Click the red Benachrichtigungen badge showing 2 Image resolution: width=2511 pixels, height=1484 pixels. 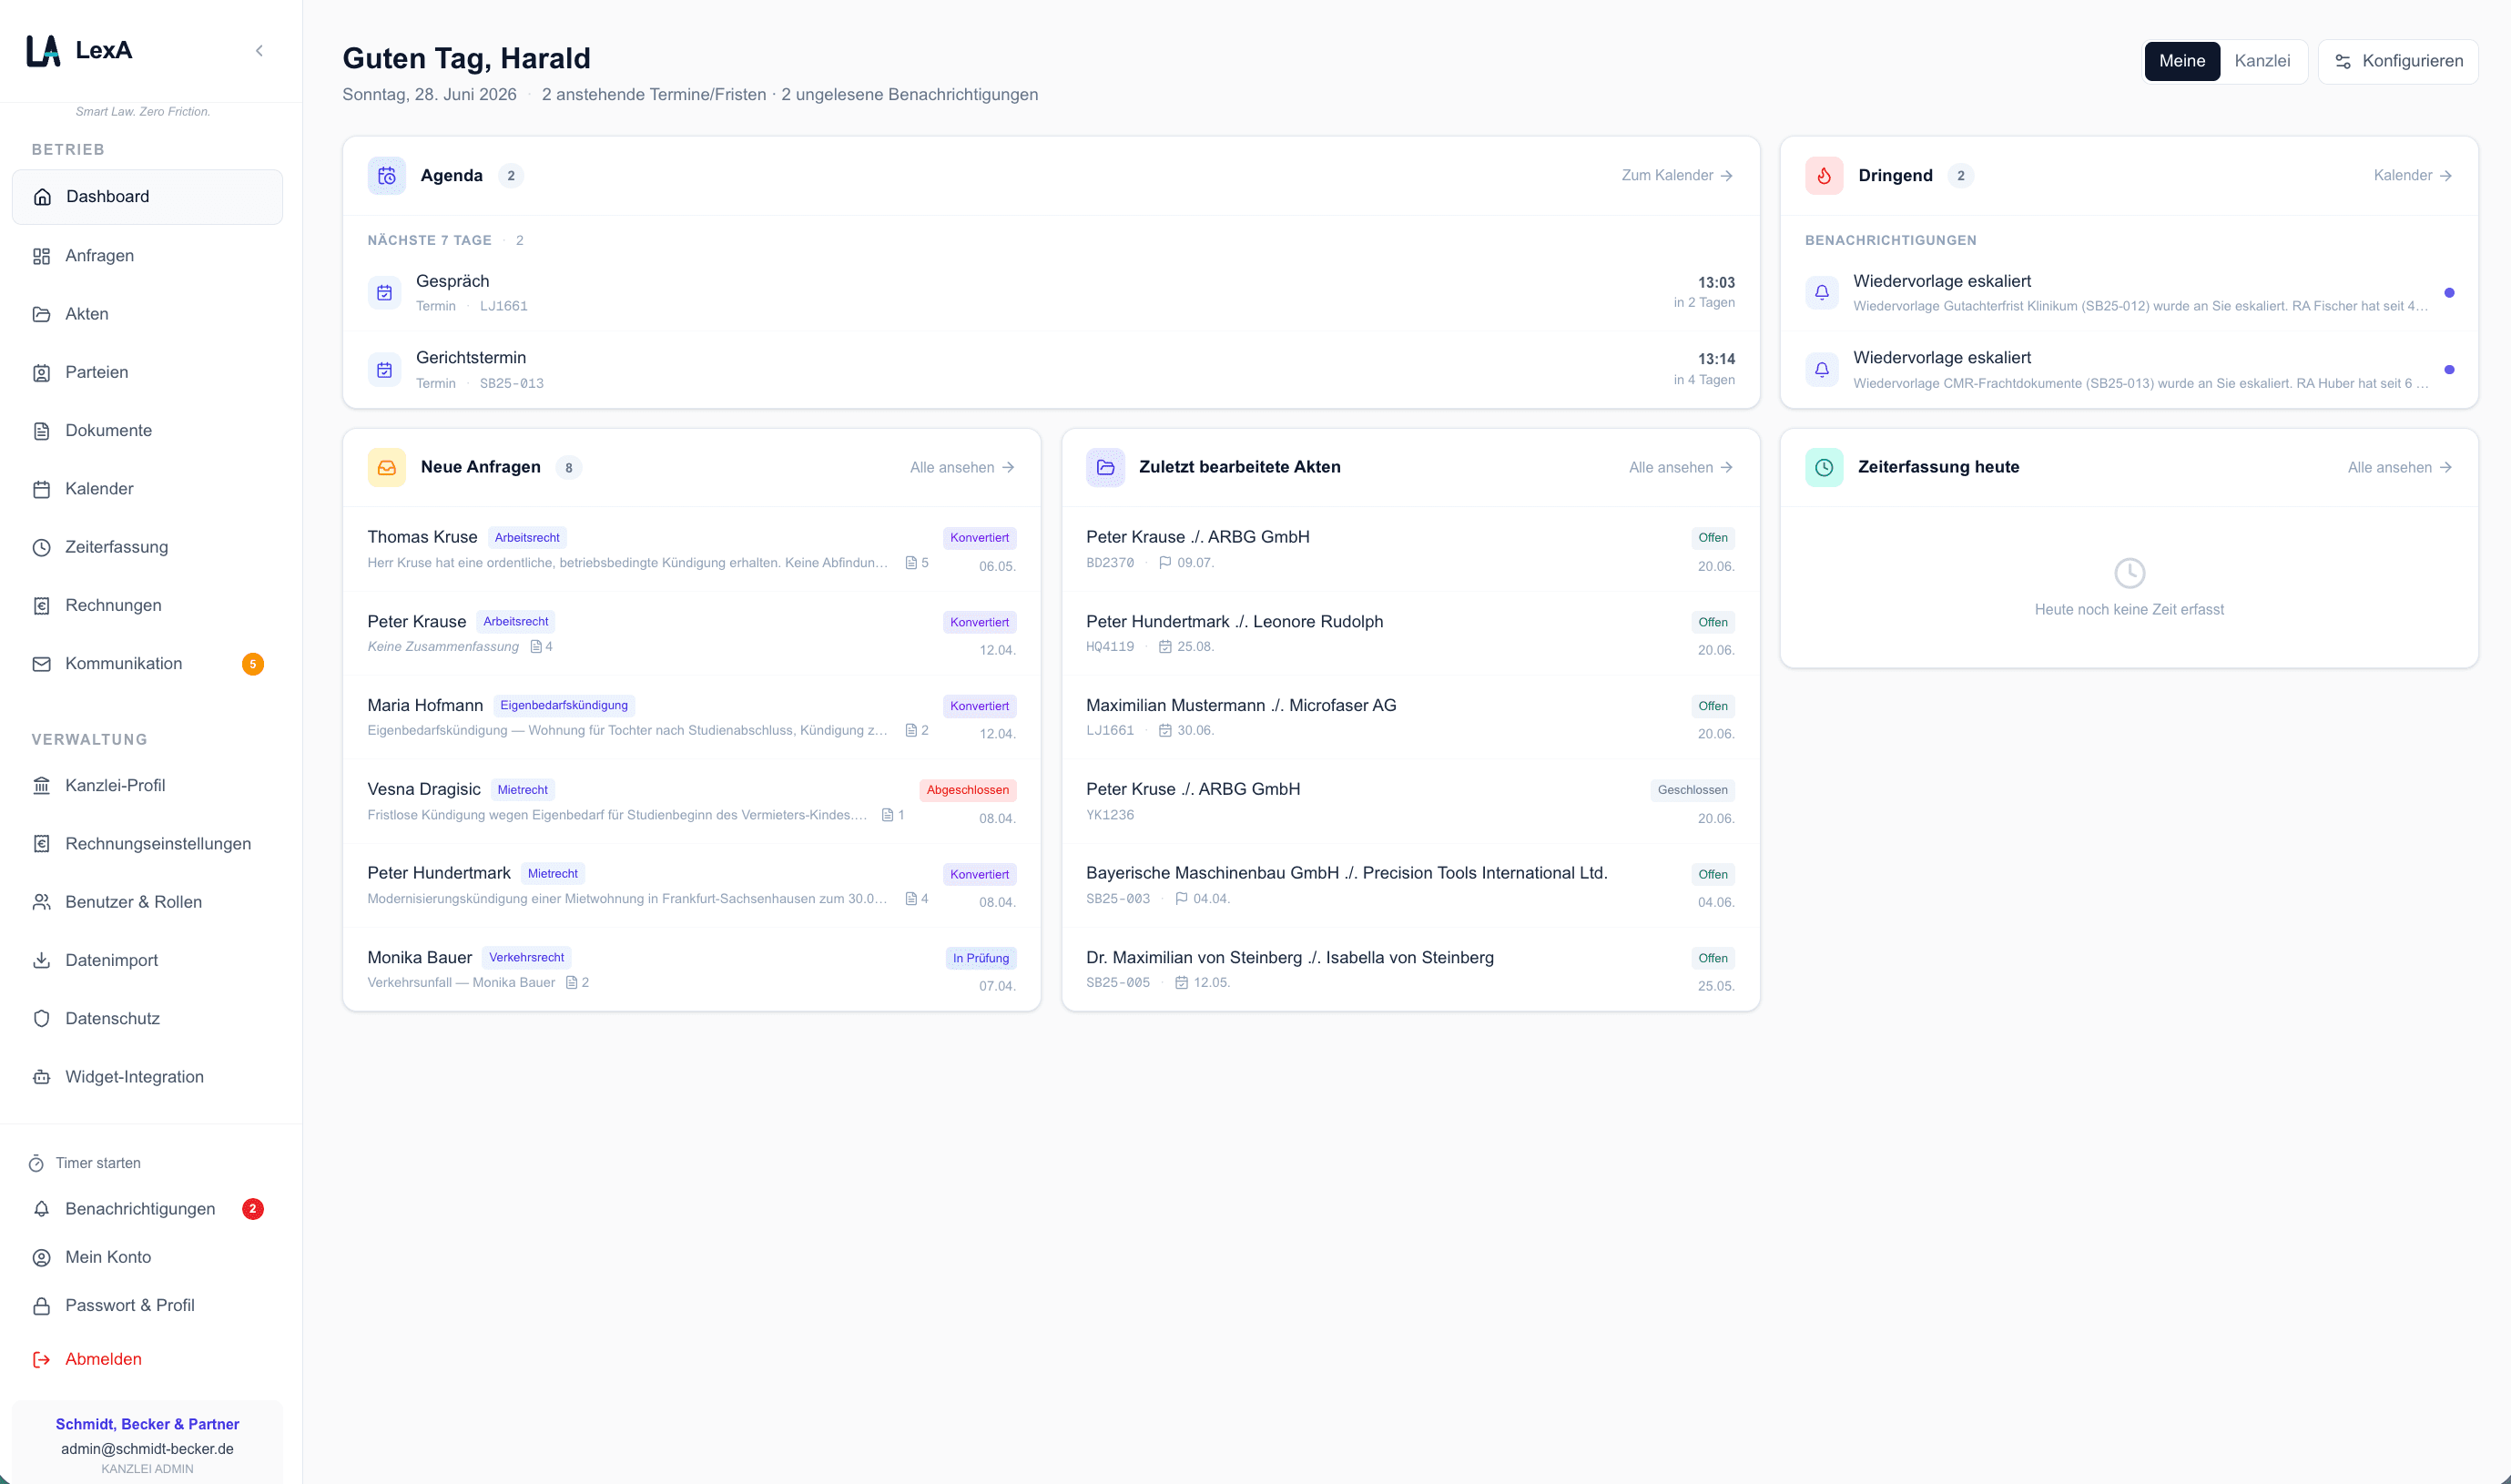253,1209
